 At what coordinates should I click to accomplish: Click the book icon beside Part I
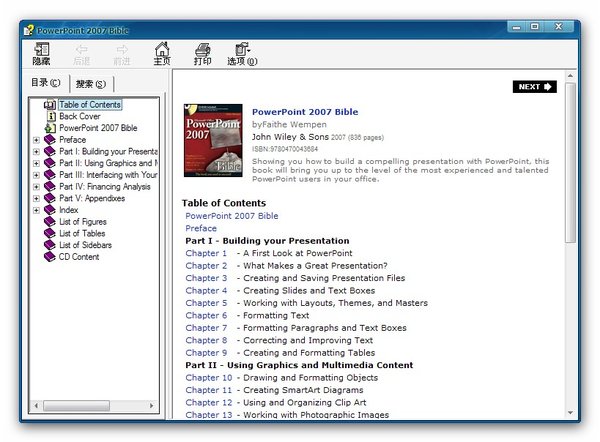[x=50, y=152]
